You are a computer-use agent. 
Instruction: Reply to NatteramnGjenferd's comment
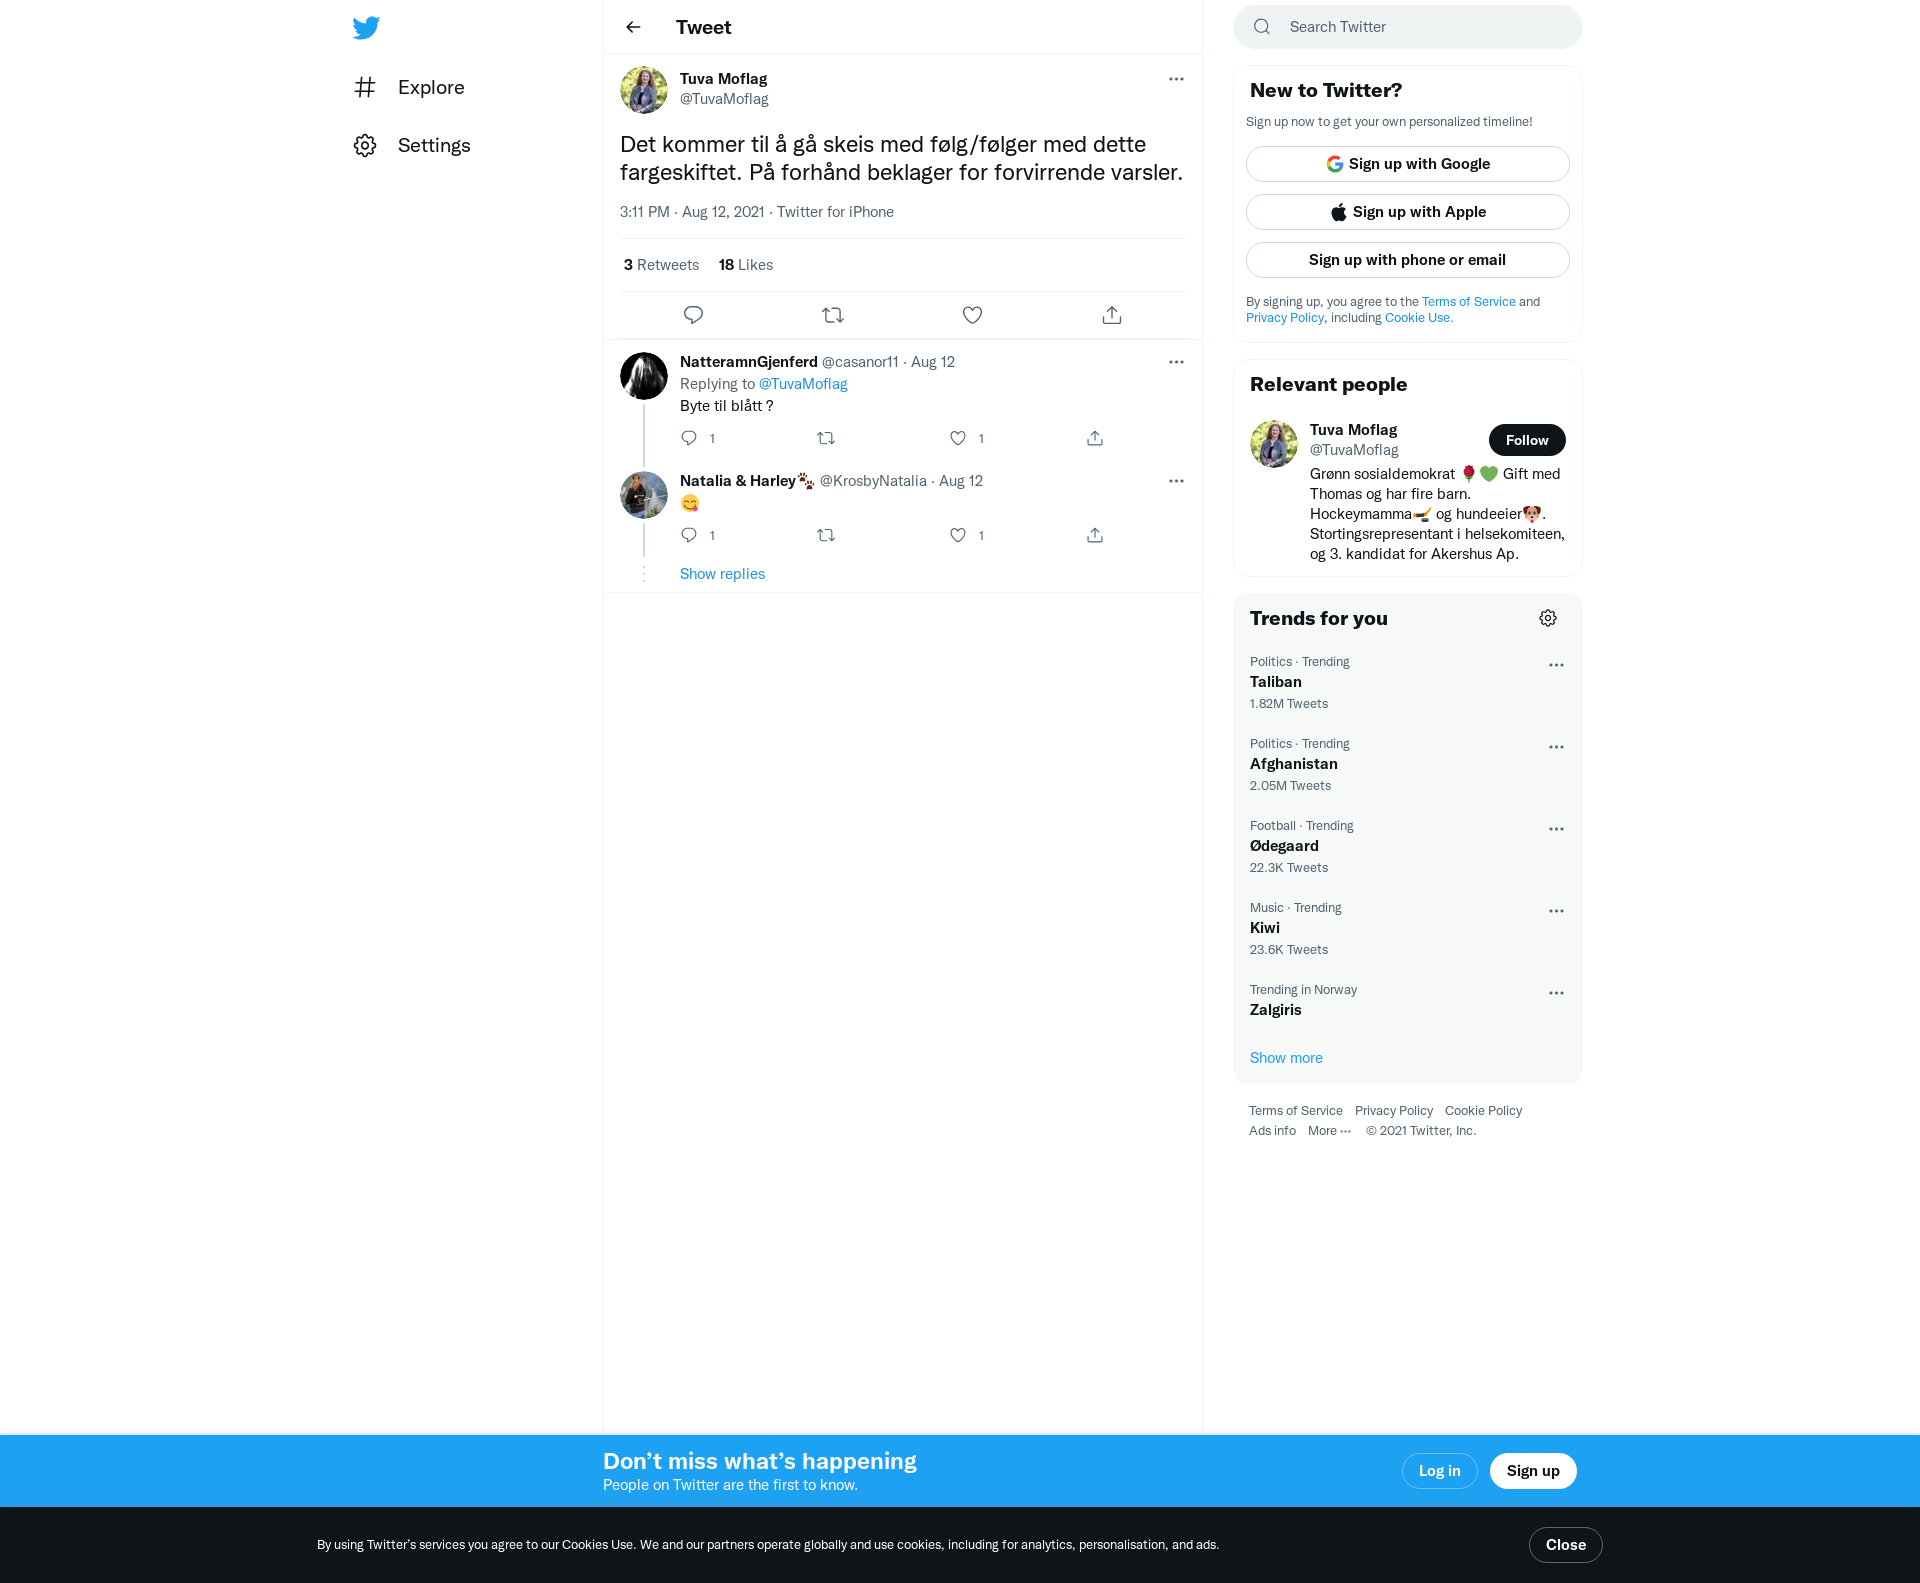point(689,438)
